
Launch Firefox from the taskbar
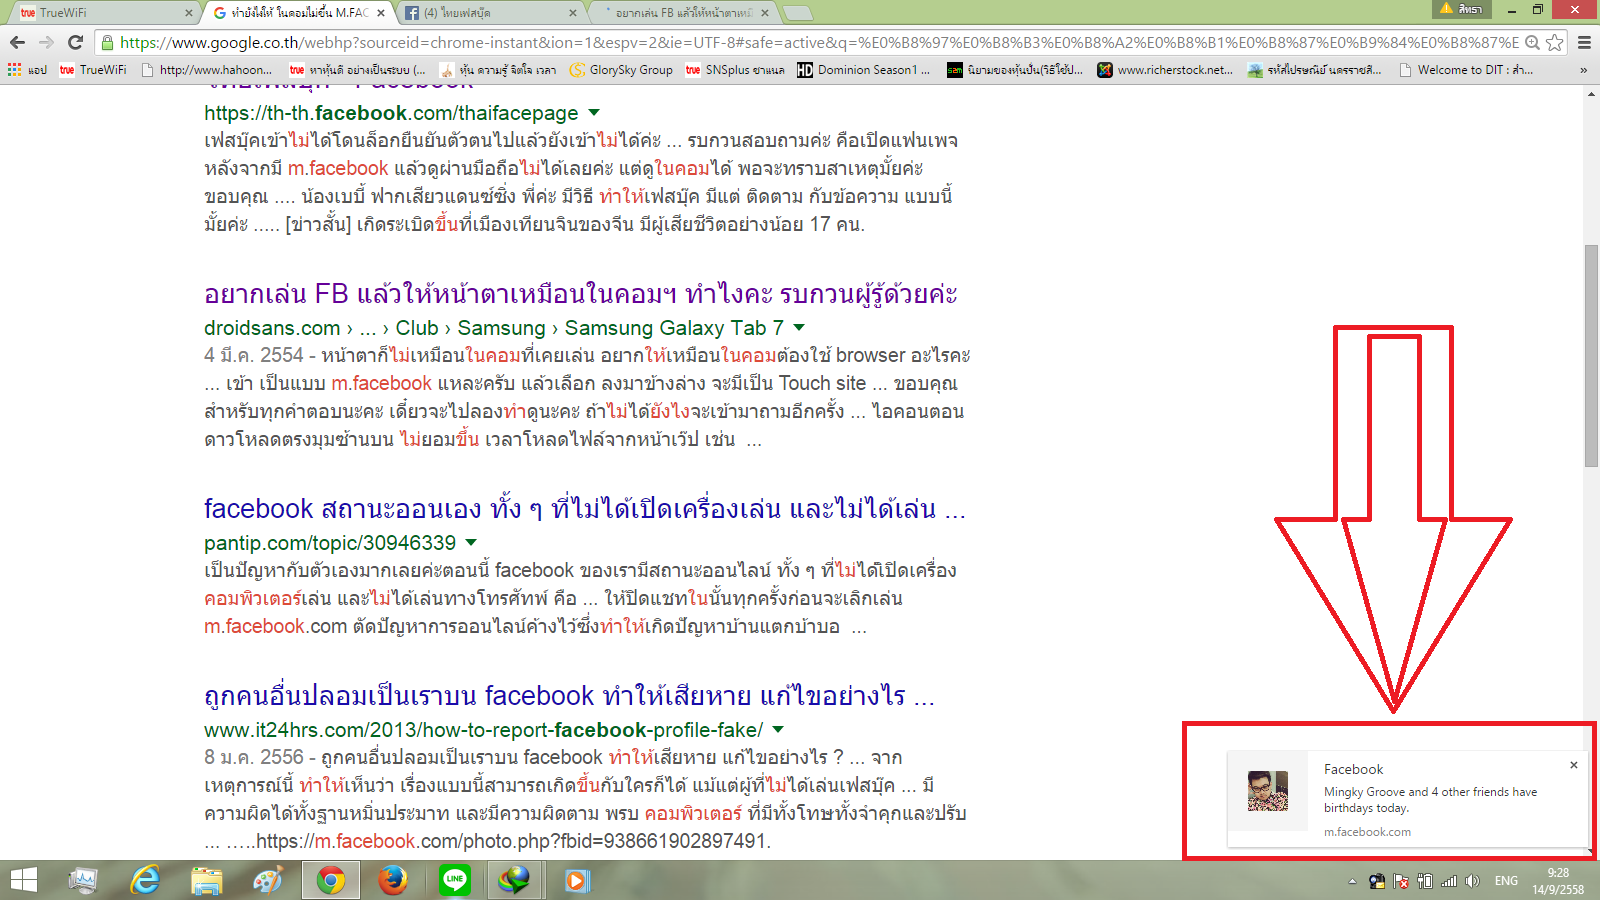393,880
